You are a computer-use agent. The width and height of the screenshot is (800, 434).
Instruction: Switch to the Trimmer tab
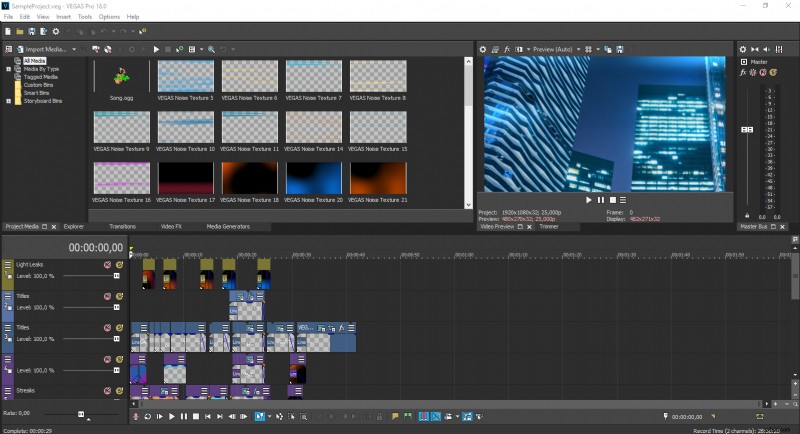click(x=549, y=226)
